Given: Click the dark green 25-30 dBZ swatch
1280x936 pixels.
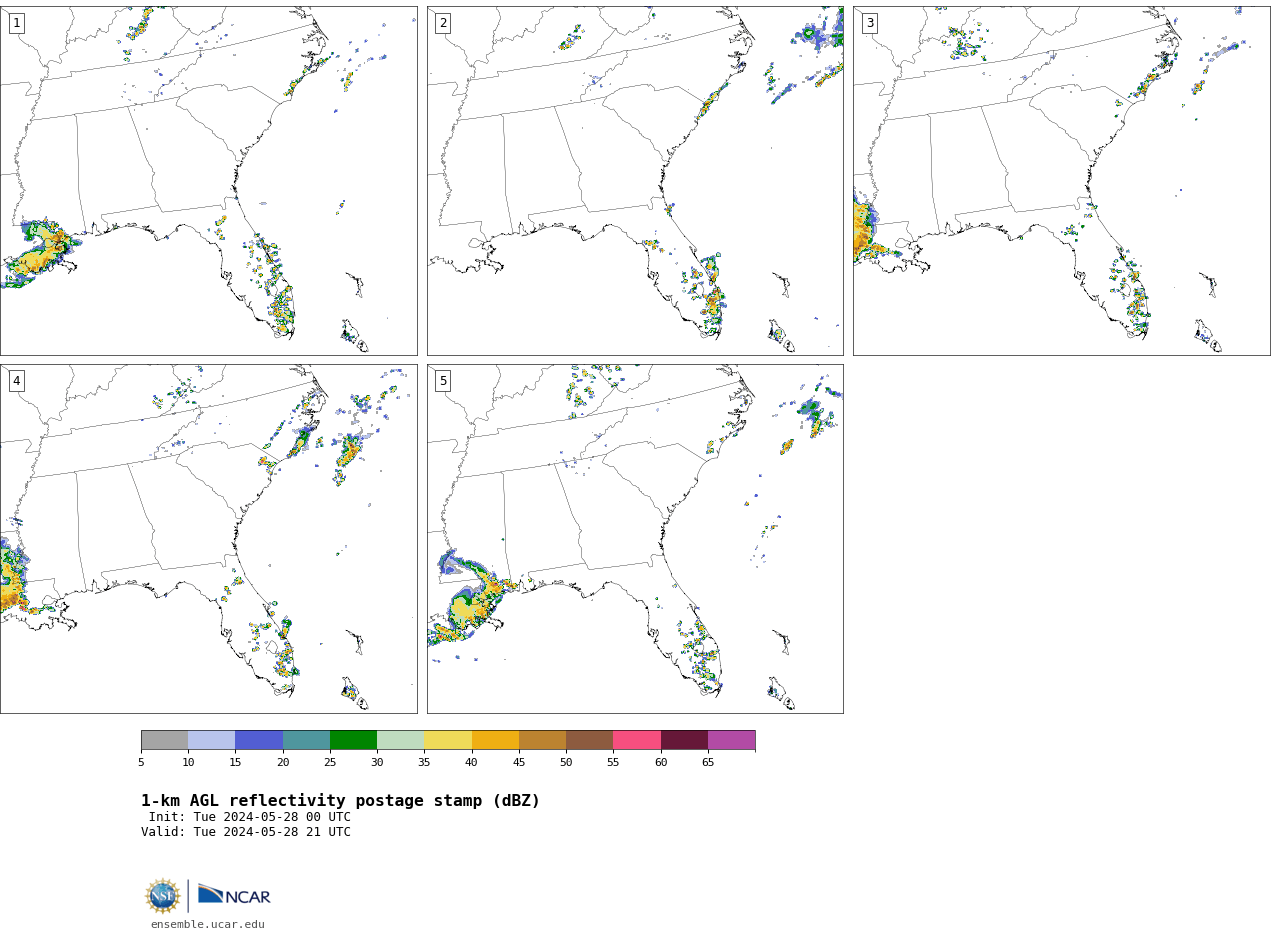Looking at the screenshot, I should pos(353,740).
